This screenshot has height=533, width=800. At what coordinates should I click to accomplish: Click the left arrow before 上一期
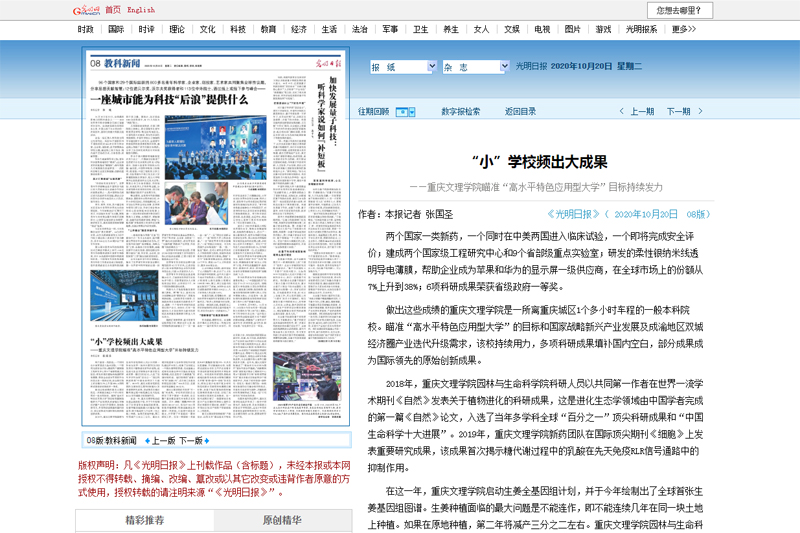(x=624, y=112)
